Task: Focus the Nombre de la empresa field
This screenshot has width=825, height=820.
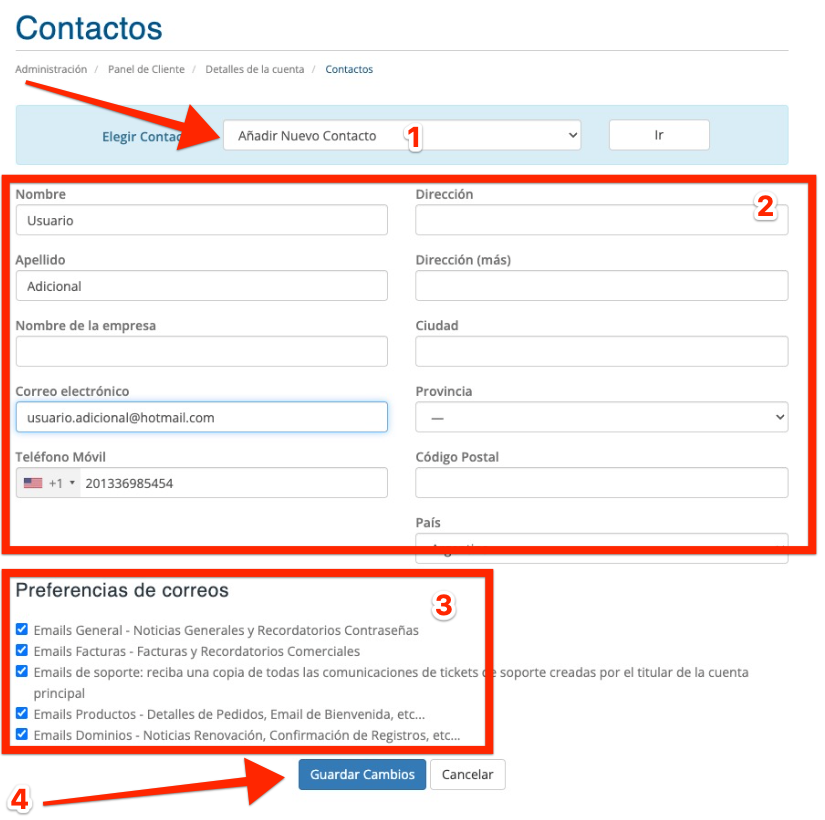Action: click(x=201, y=351)
